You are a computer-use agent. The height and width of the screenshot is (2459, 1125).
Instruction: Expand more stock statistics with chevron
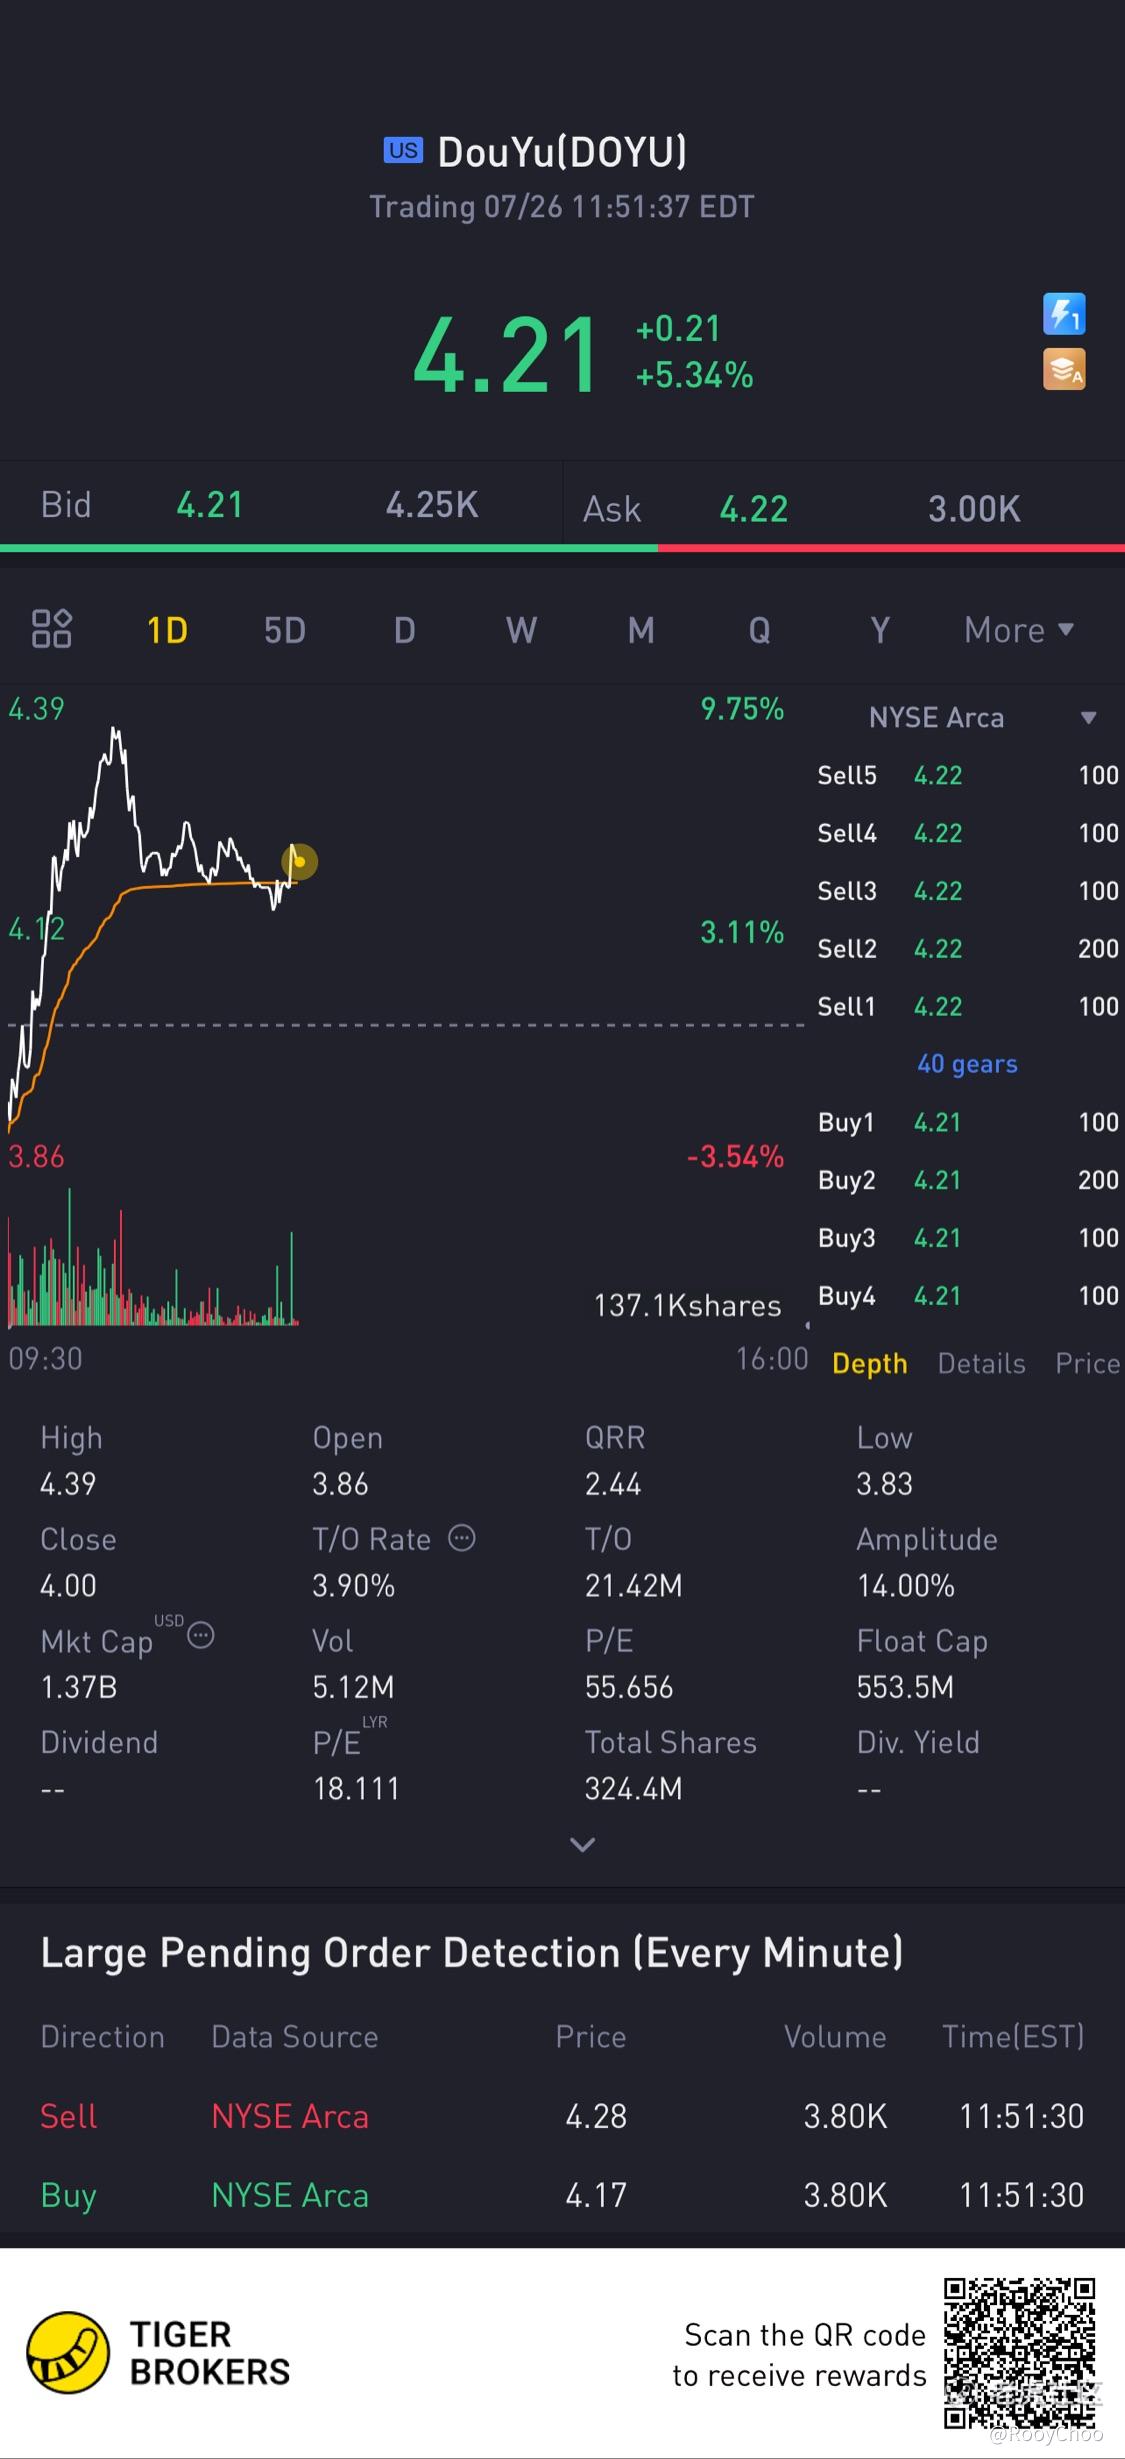(582, 1845)
